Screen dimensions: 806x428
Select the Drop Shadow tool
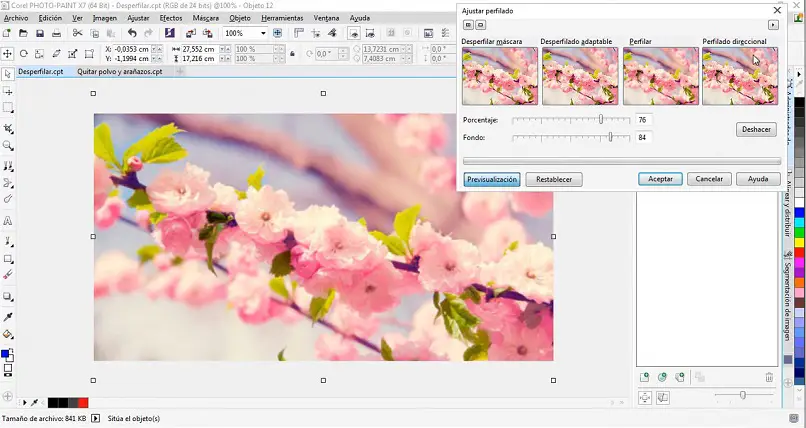8,296
